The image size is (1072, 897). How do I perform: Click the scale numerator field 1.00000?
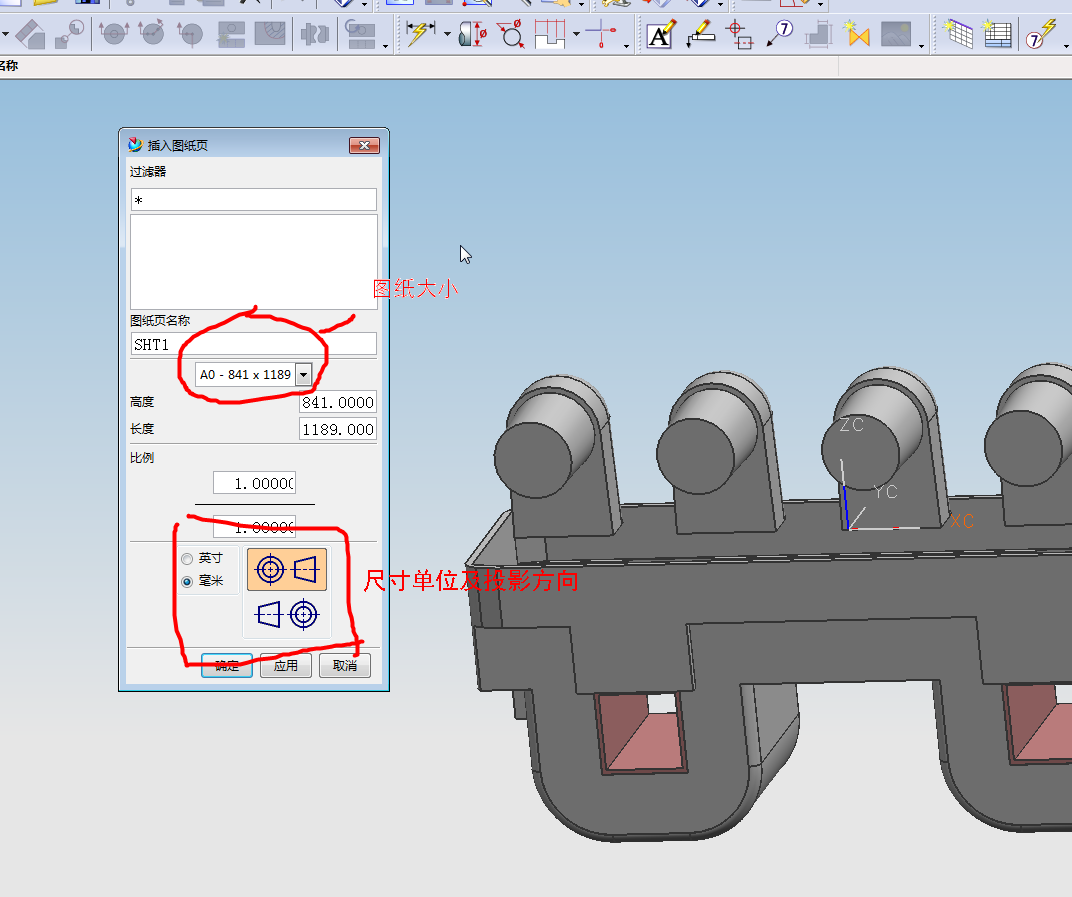click(254, 483)
